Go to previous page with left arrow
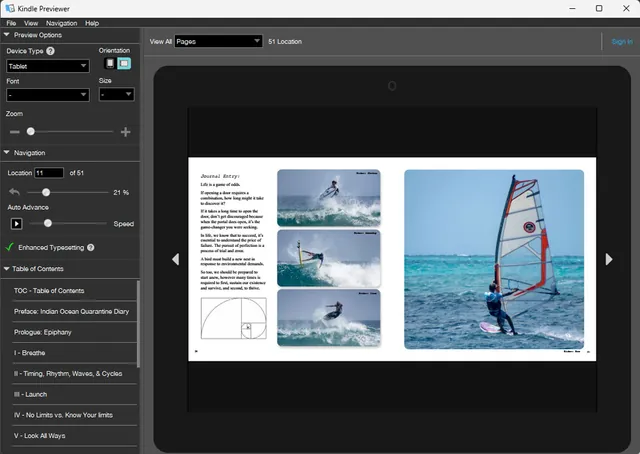 pos(176,259)
